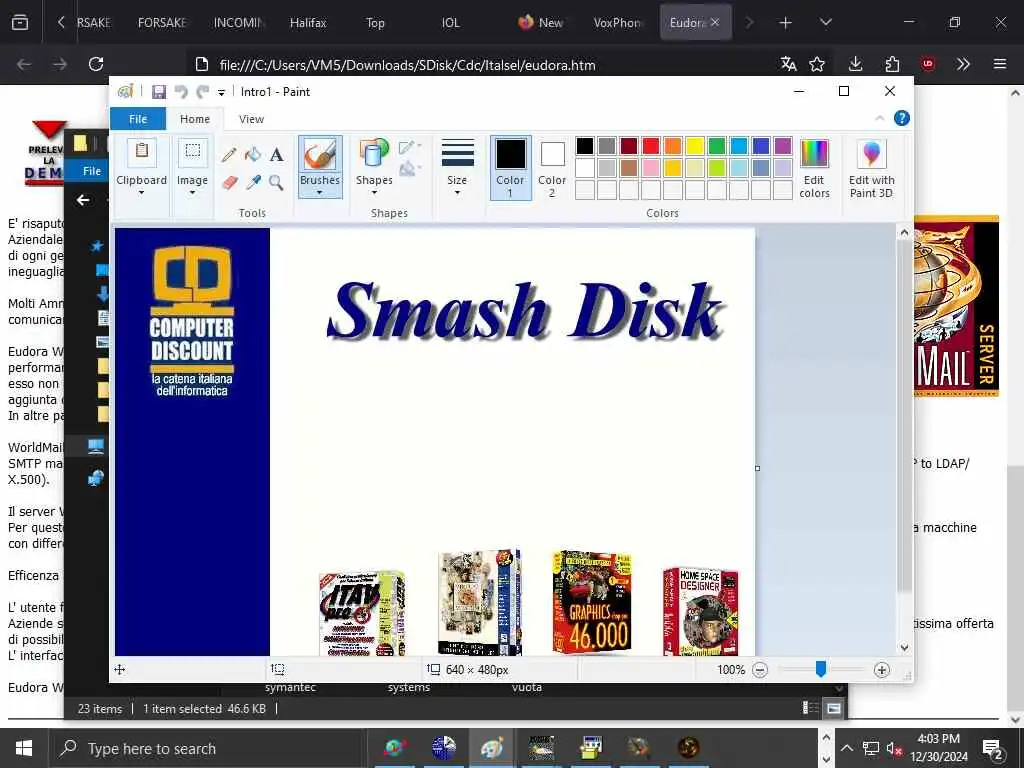Click the Windows taskbar search box
The height and width of the screenshot is (768, 1024).
click(206, 748)
